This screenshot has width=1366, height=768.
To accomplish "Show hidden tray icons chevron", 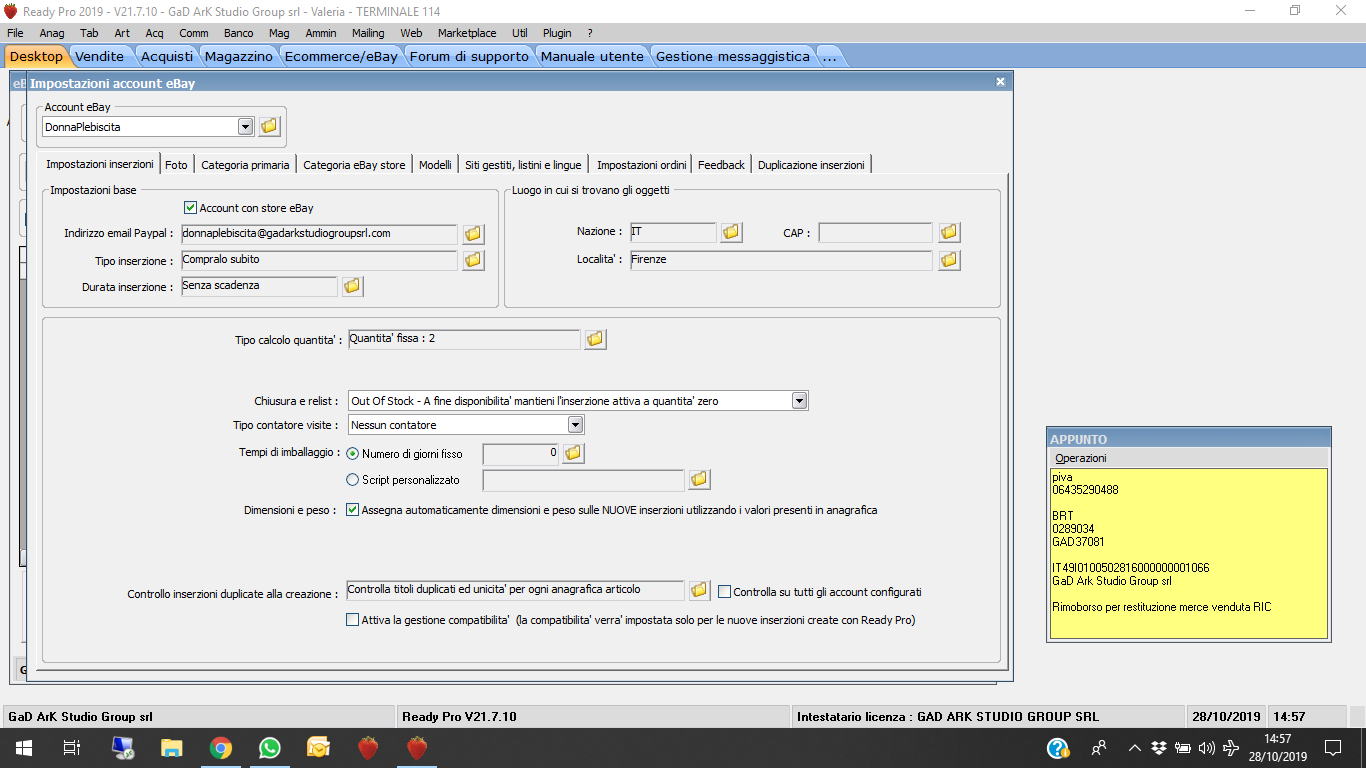I will 1134,748.
